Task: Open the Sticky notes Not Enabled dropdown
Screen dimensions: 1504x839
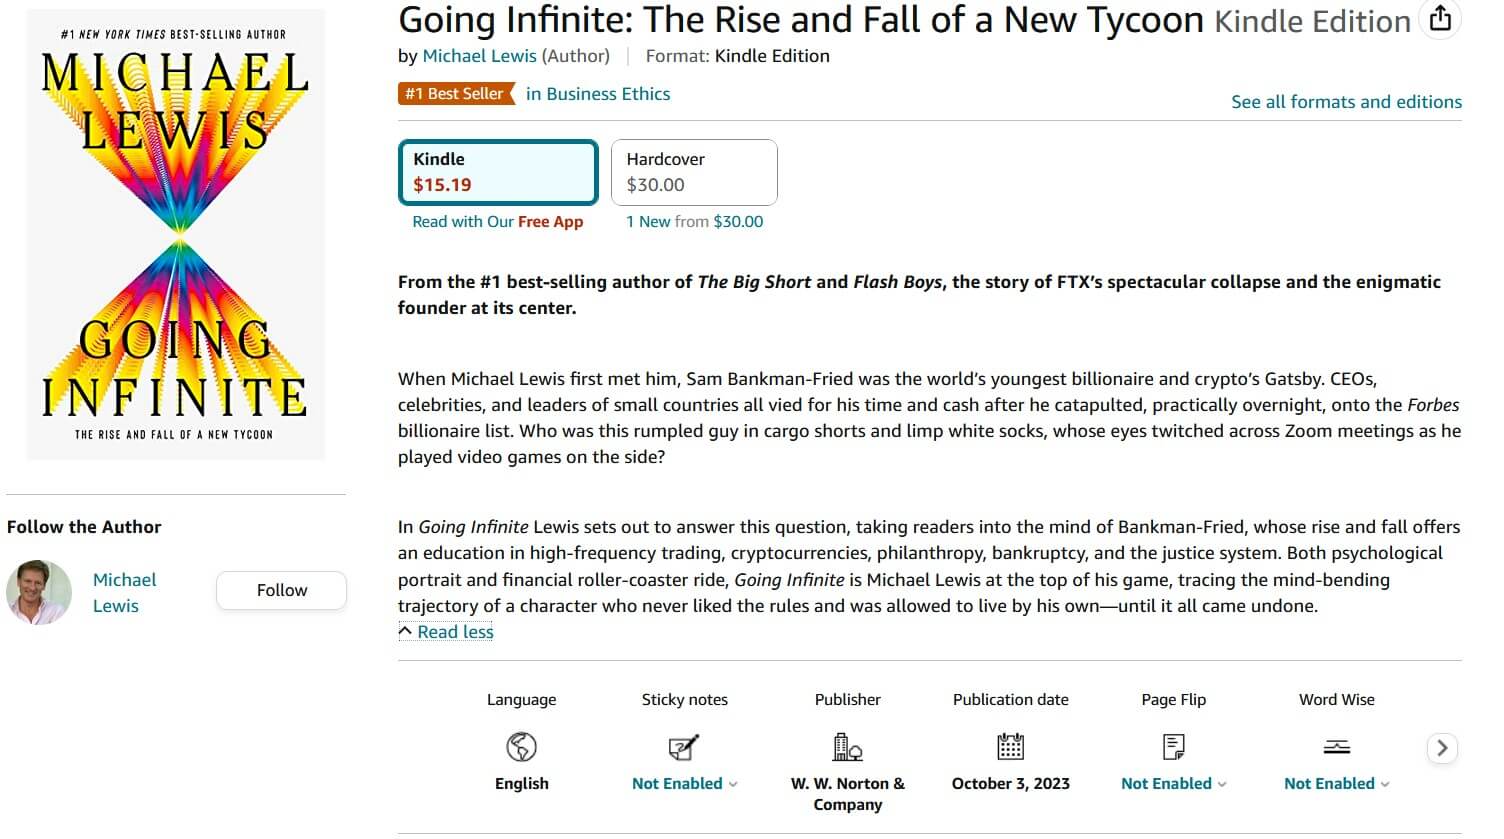Action: tap(684, 783)
